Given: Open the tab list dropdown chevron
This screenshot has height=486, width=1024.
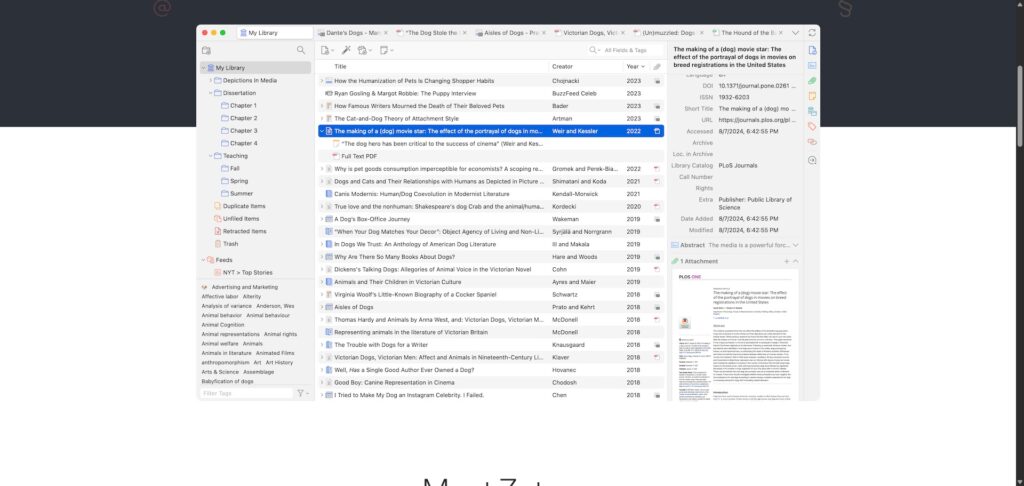Looking at the screenshot, I should point(795,33).
